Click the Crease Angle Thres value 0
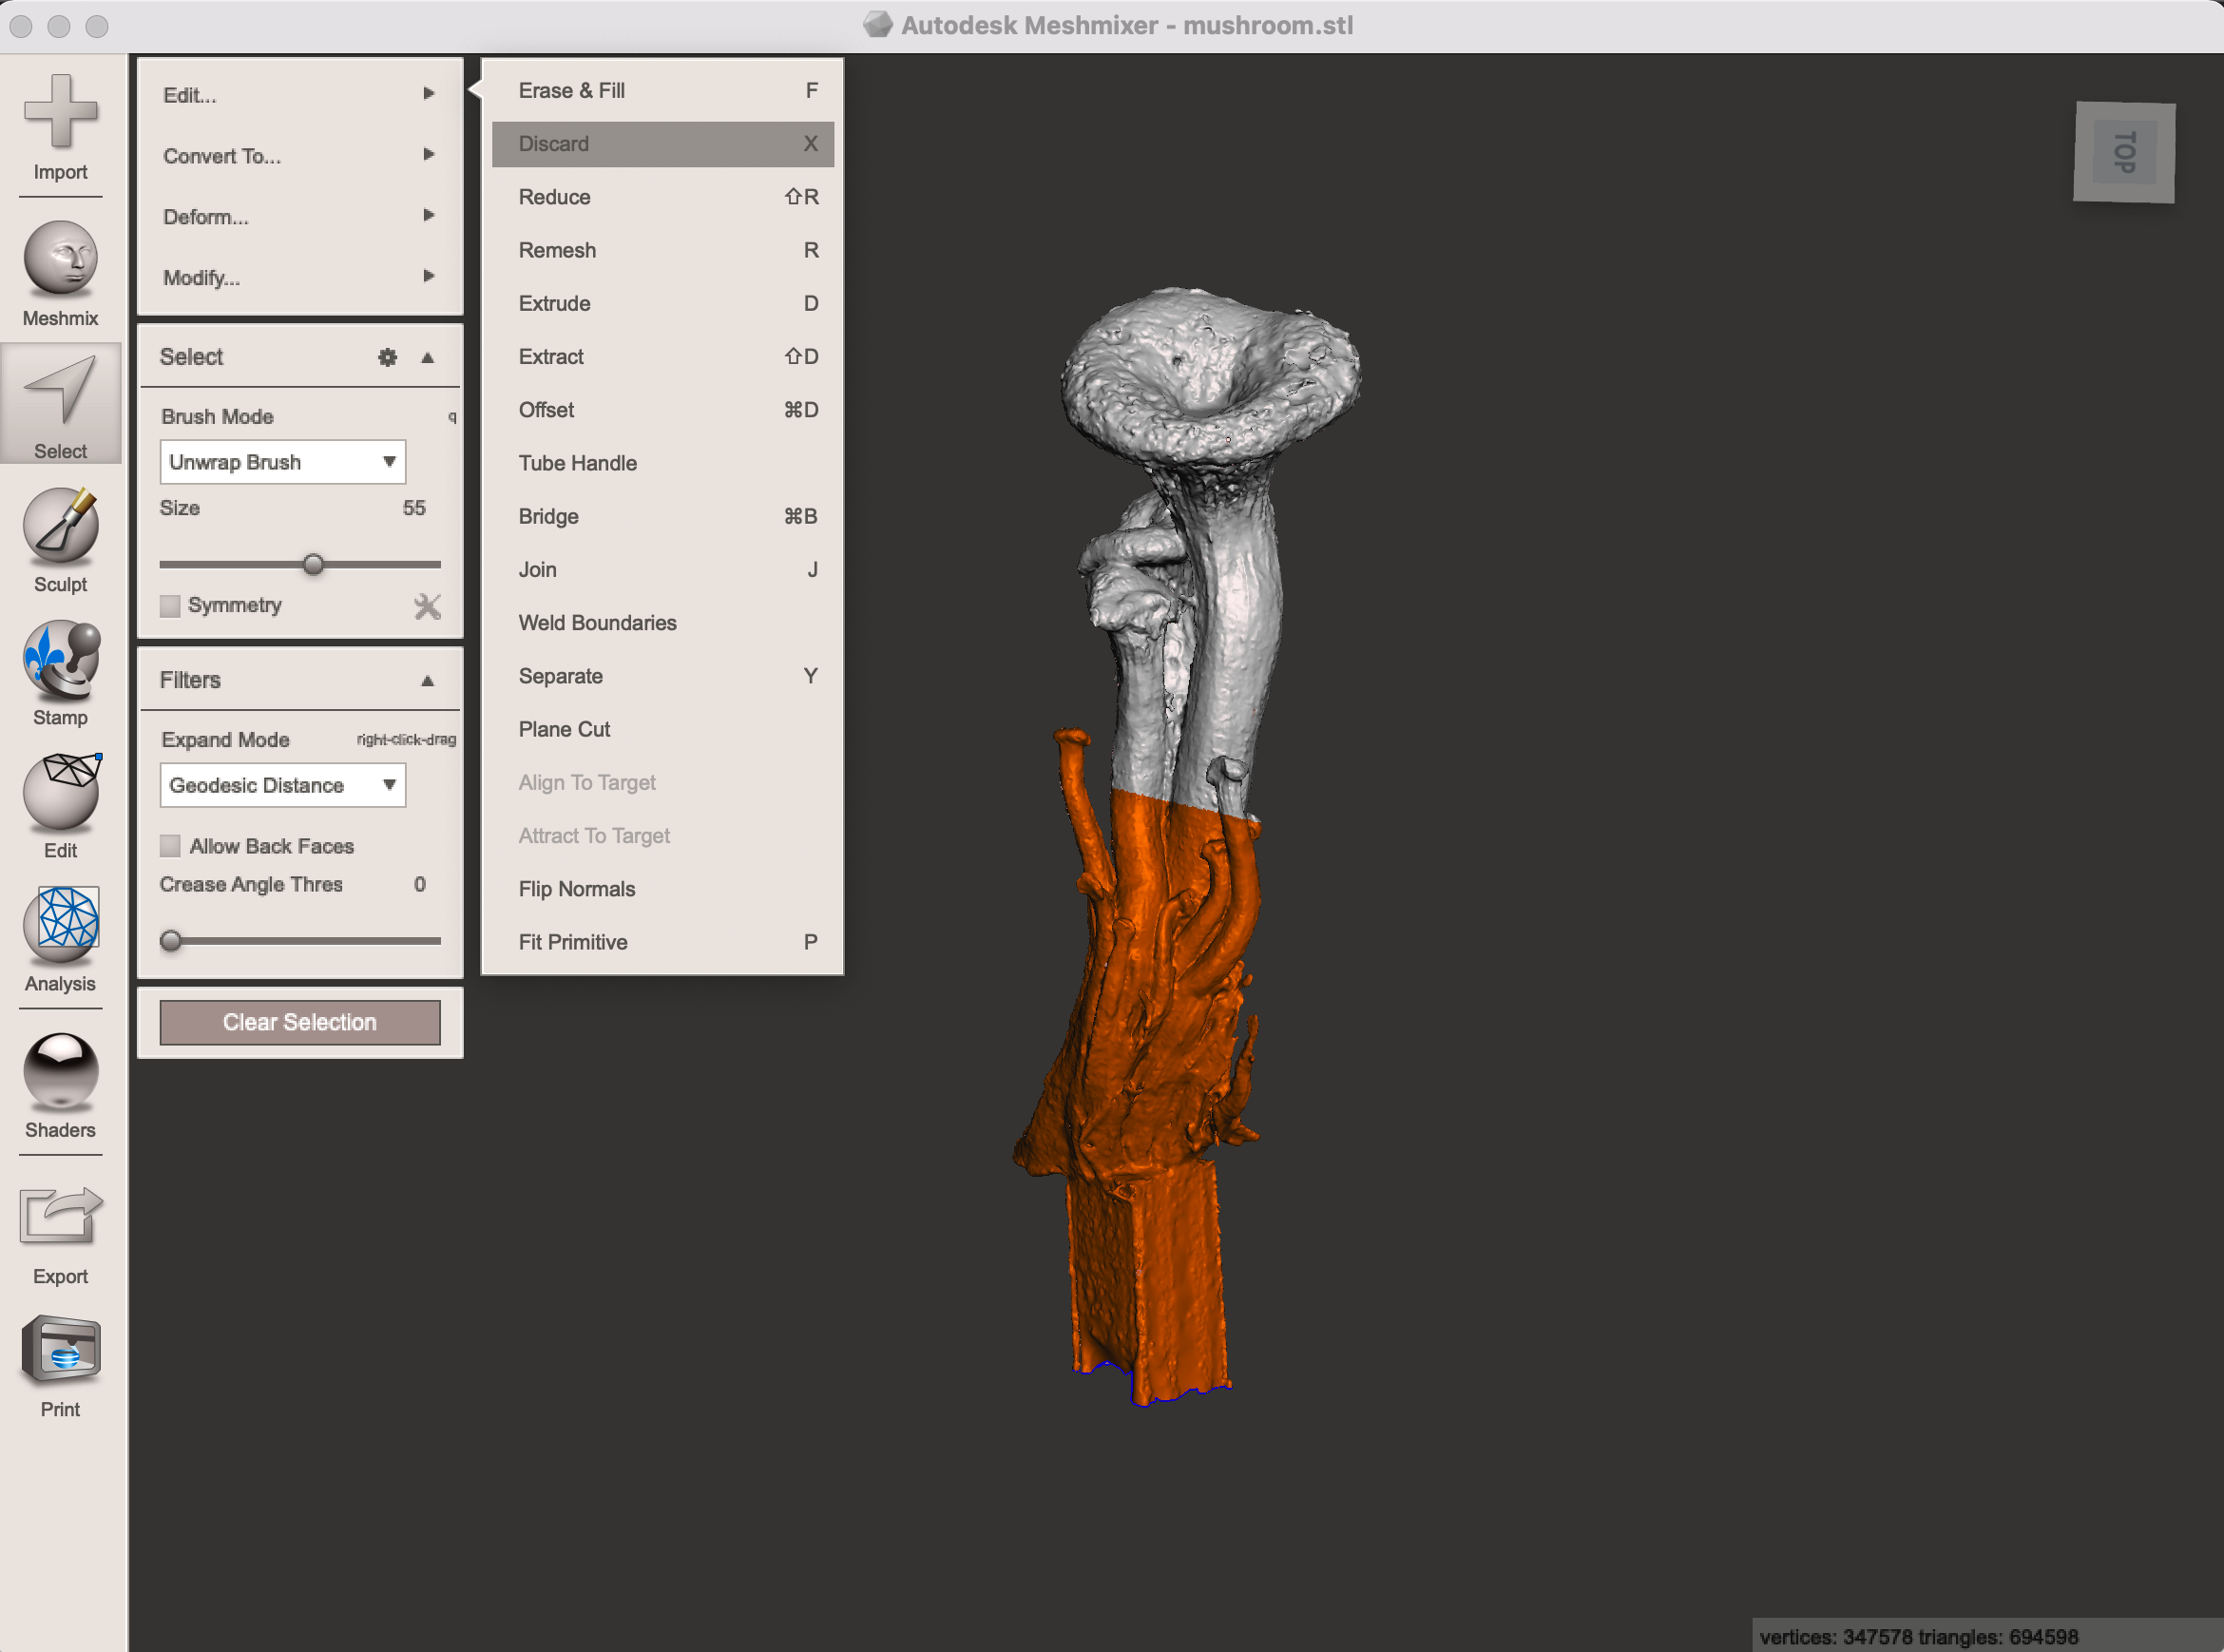 coord(419,884)
